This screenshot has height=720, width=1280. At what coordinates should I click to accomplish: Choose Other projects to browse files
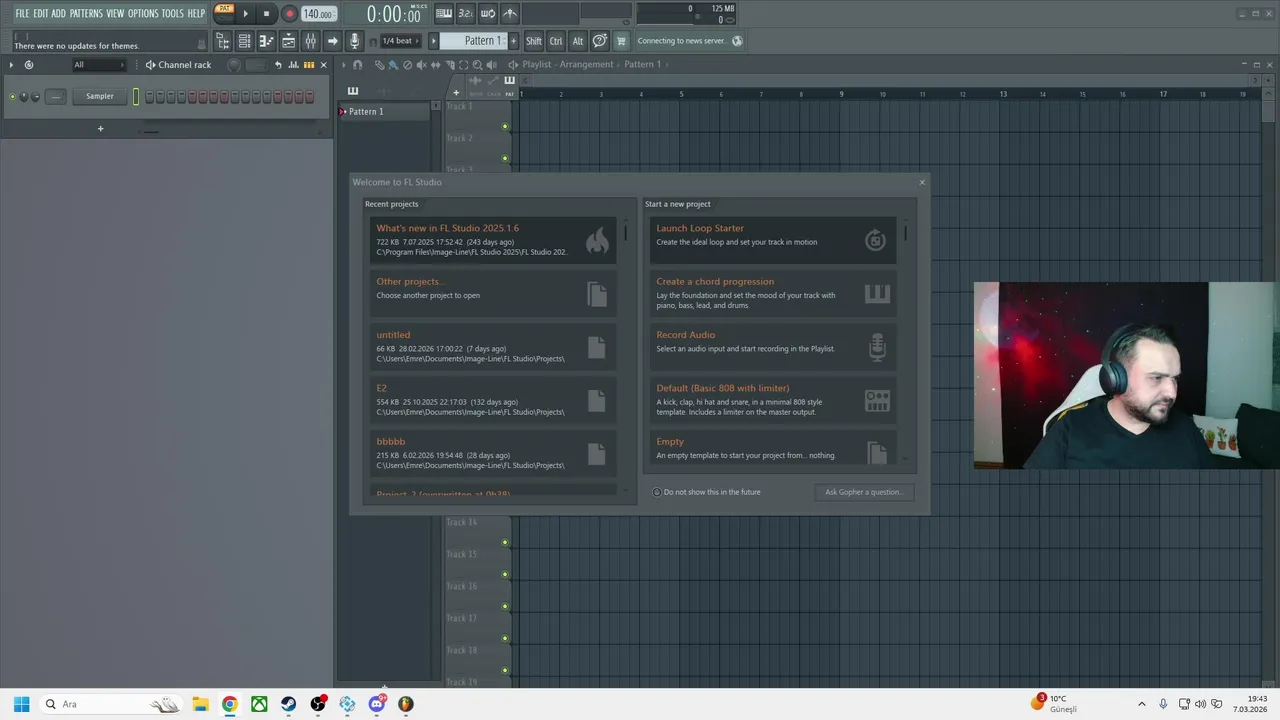pyautogui.click(x=492, y=293)
